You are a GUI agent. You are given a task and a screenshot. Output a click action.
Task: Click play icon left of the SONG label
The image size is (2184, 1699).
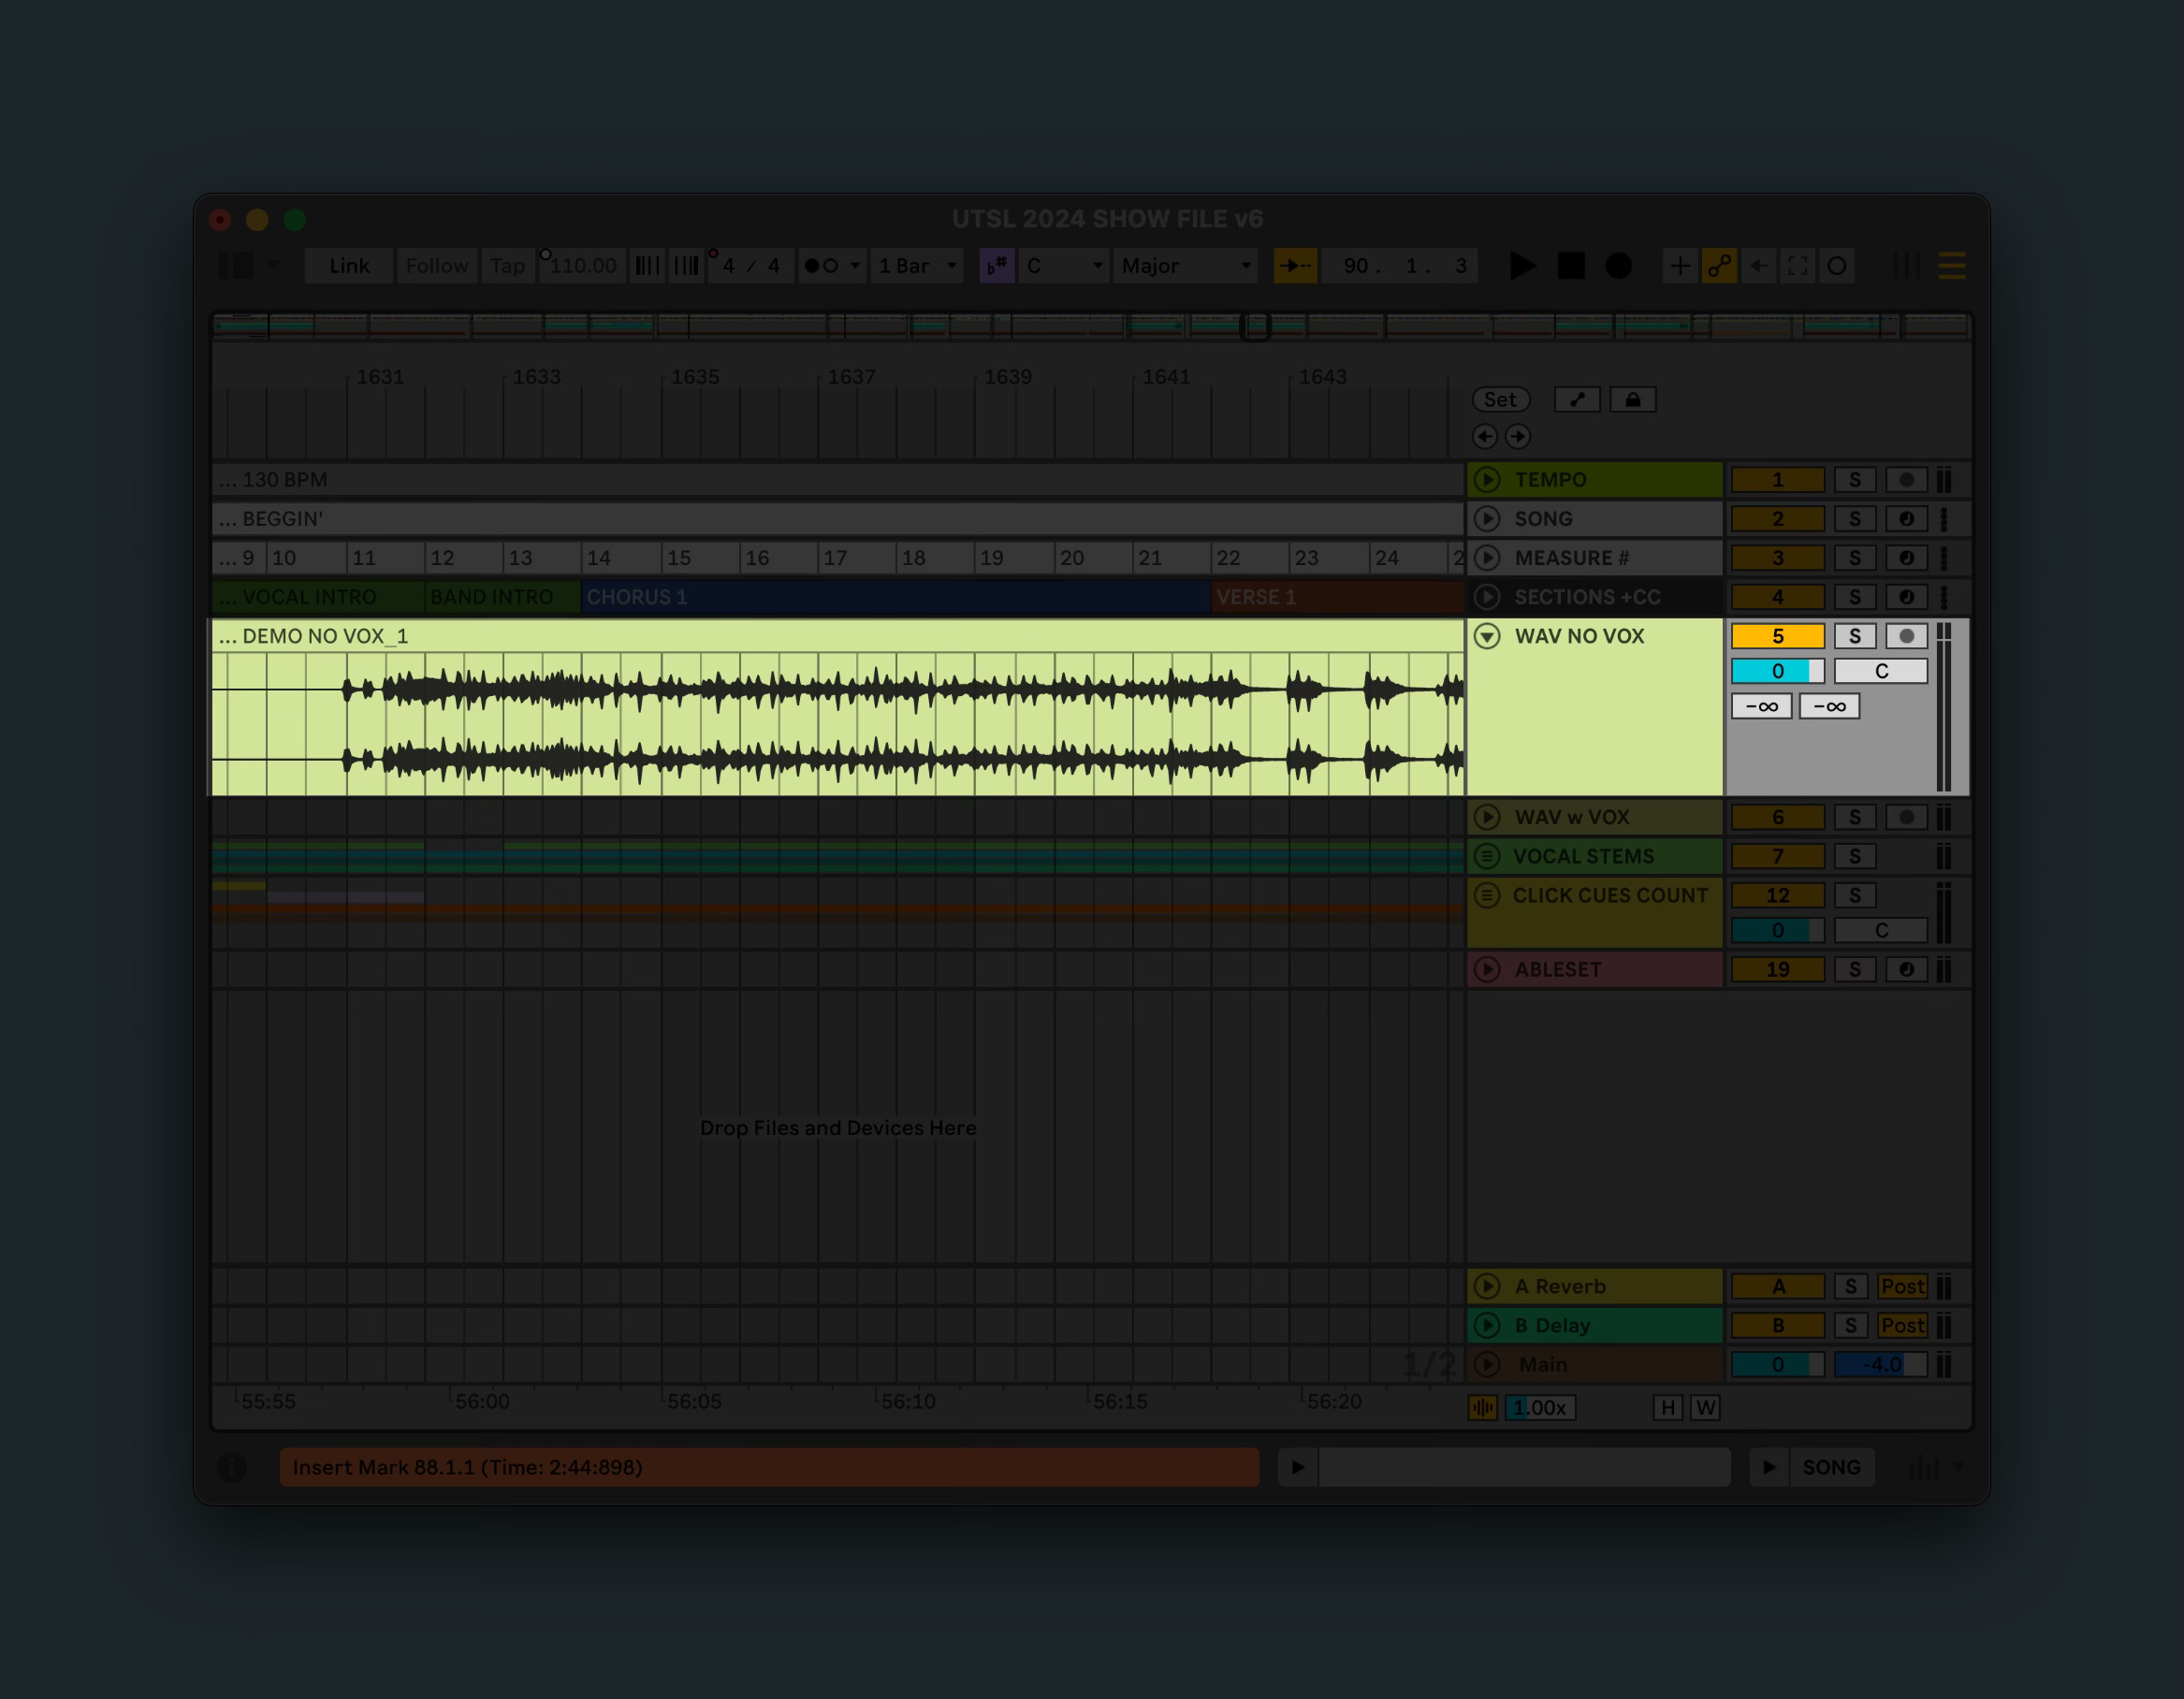[1769, 1467]
